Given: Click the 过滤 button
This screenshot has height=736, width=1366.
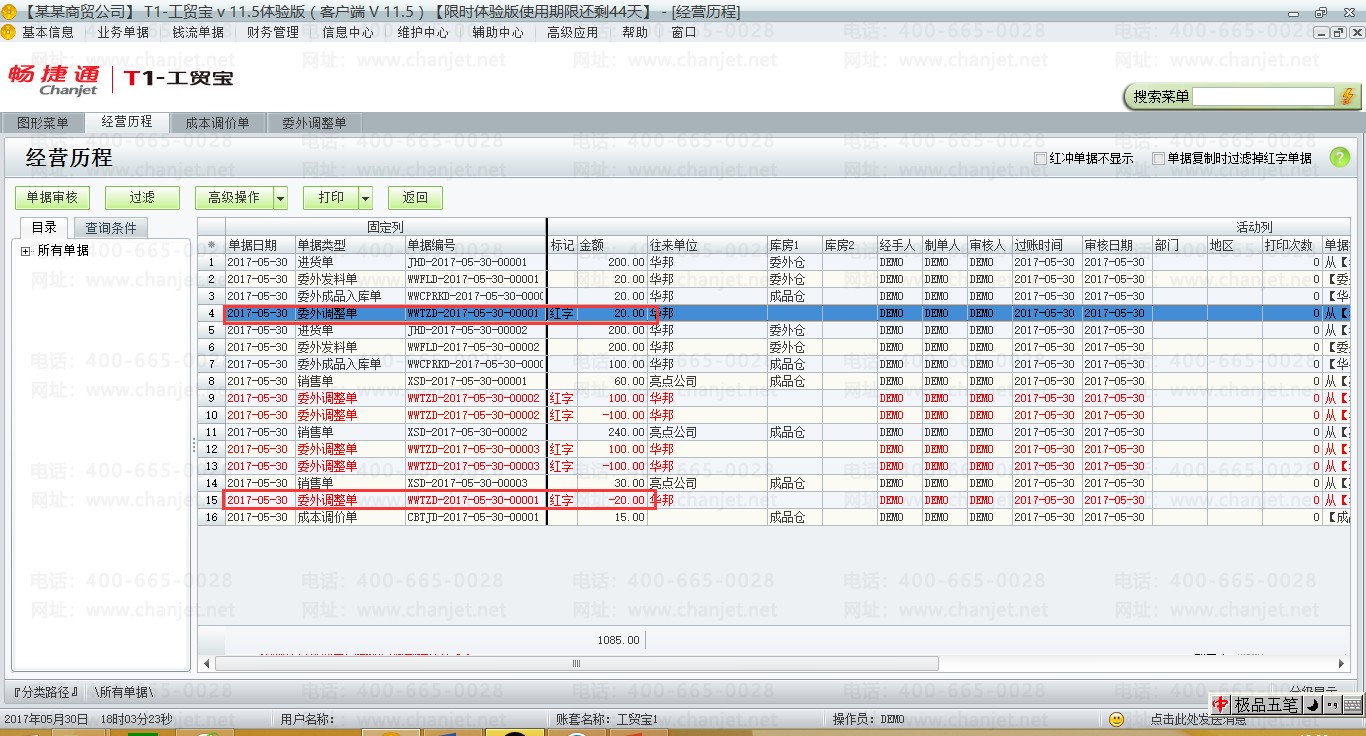Looking at the screenshot, I should (142, 198).
